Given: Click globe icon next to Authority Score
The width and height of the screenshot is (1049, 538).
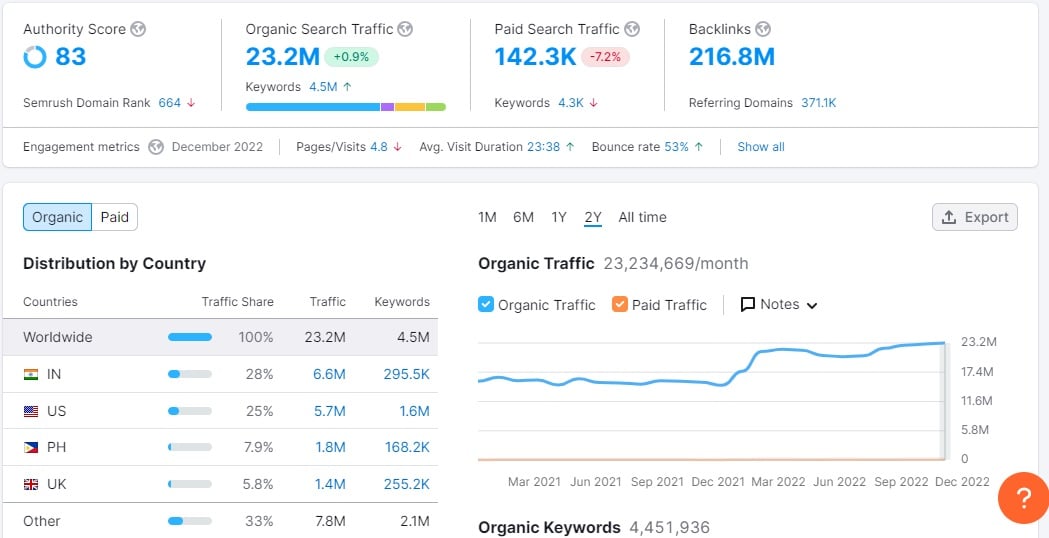Looking at the screenshot, I should click(139, 29).
